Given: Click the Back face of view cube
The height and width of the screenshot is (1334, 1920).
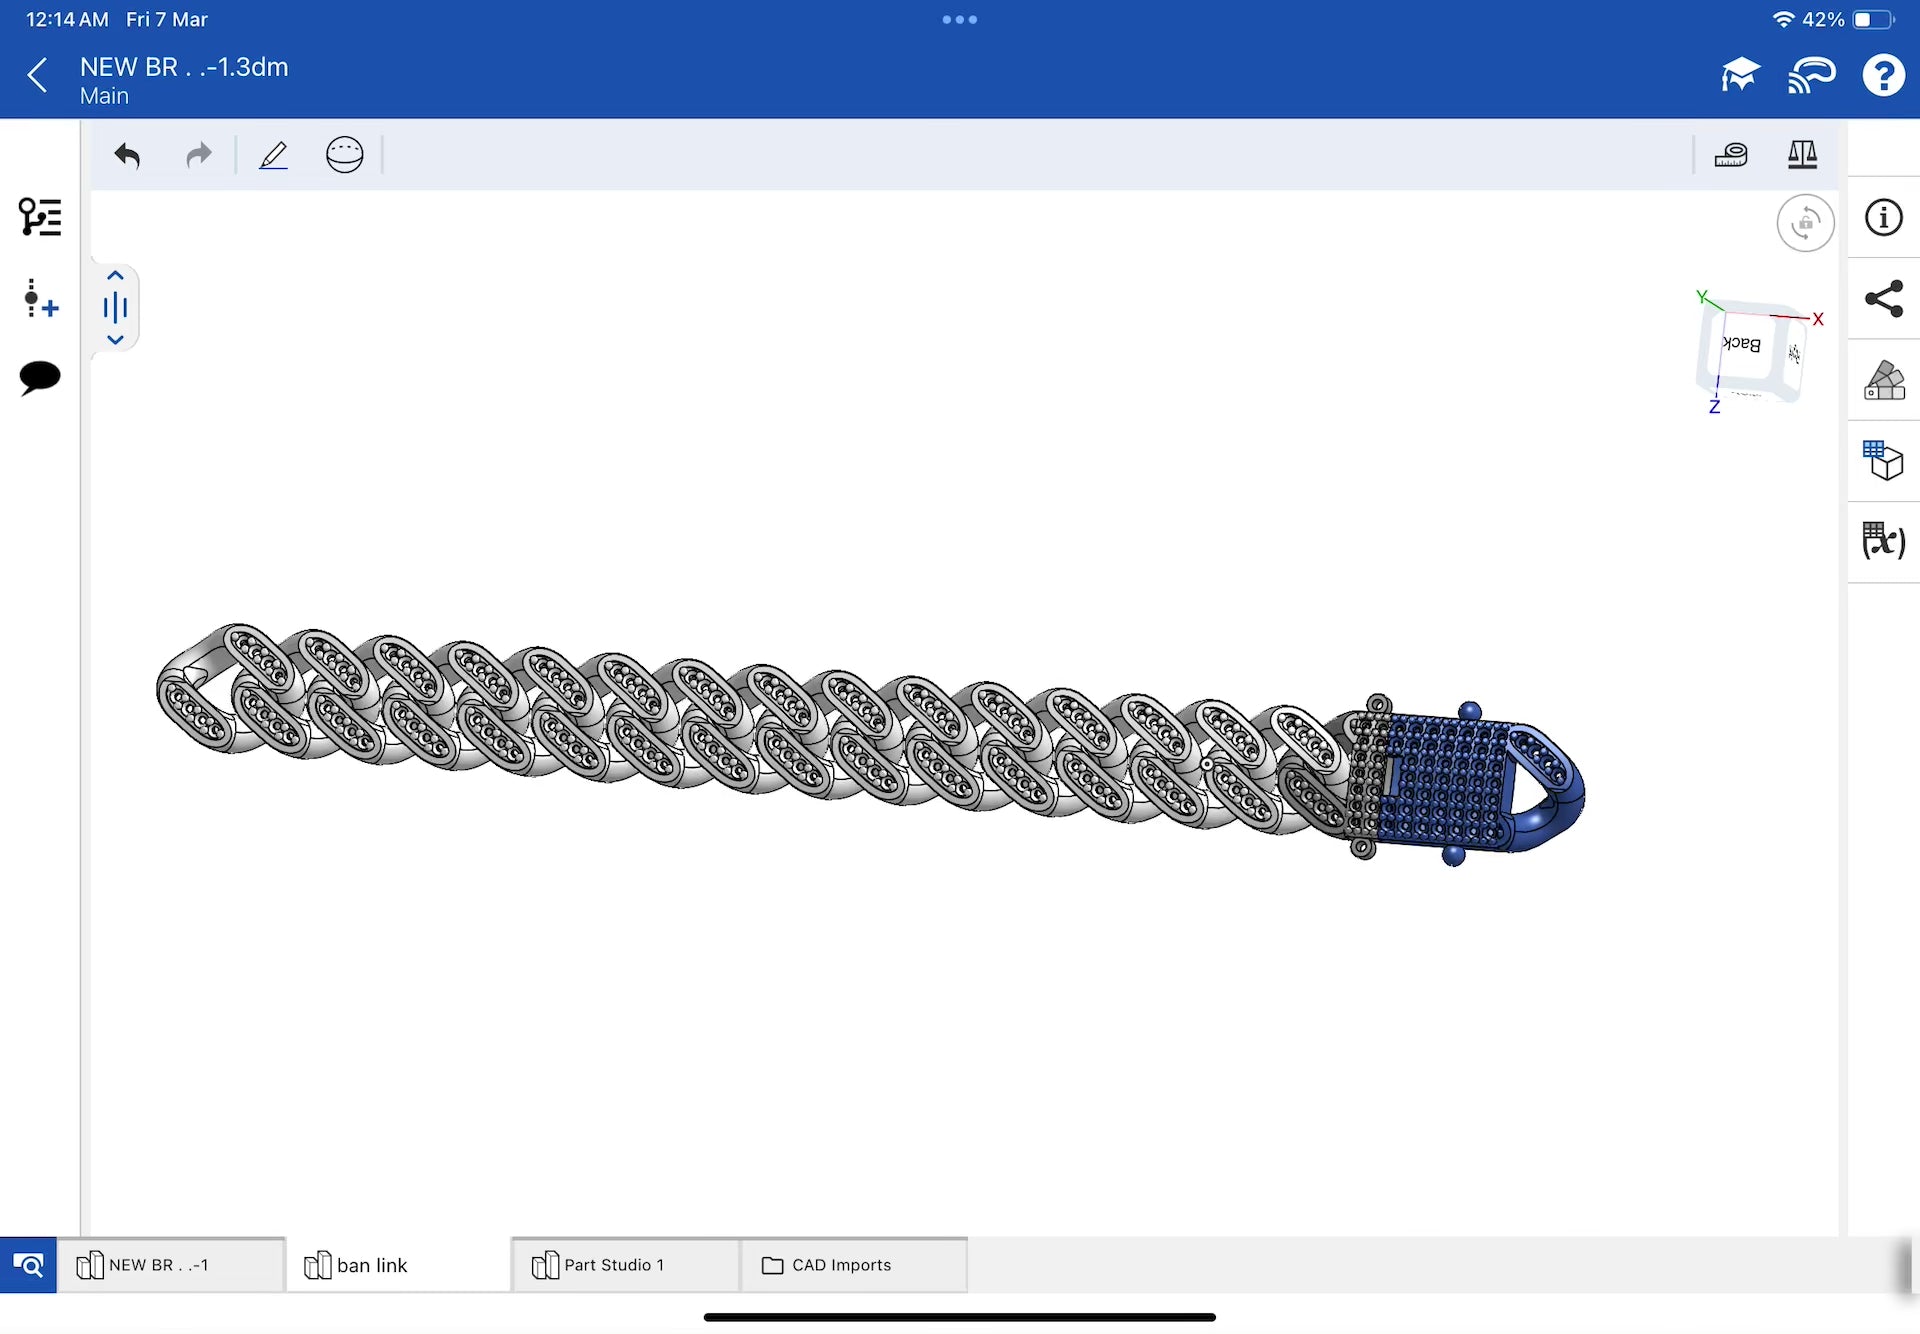Looking at the screenshot, I should coord(1743,345).
